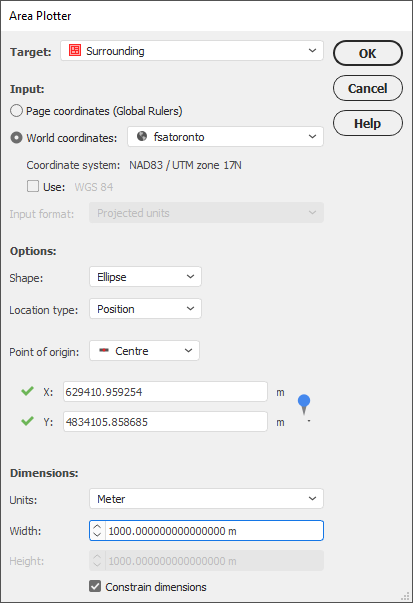
Task: Expand the Point of origin dropdown
Action: 144,350
